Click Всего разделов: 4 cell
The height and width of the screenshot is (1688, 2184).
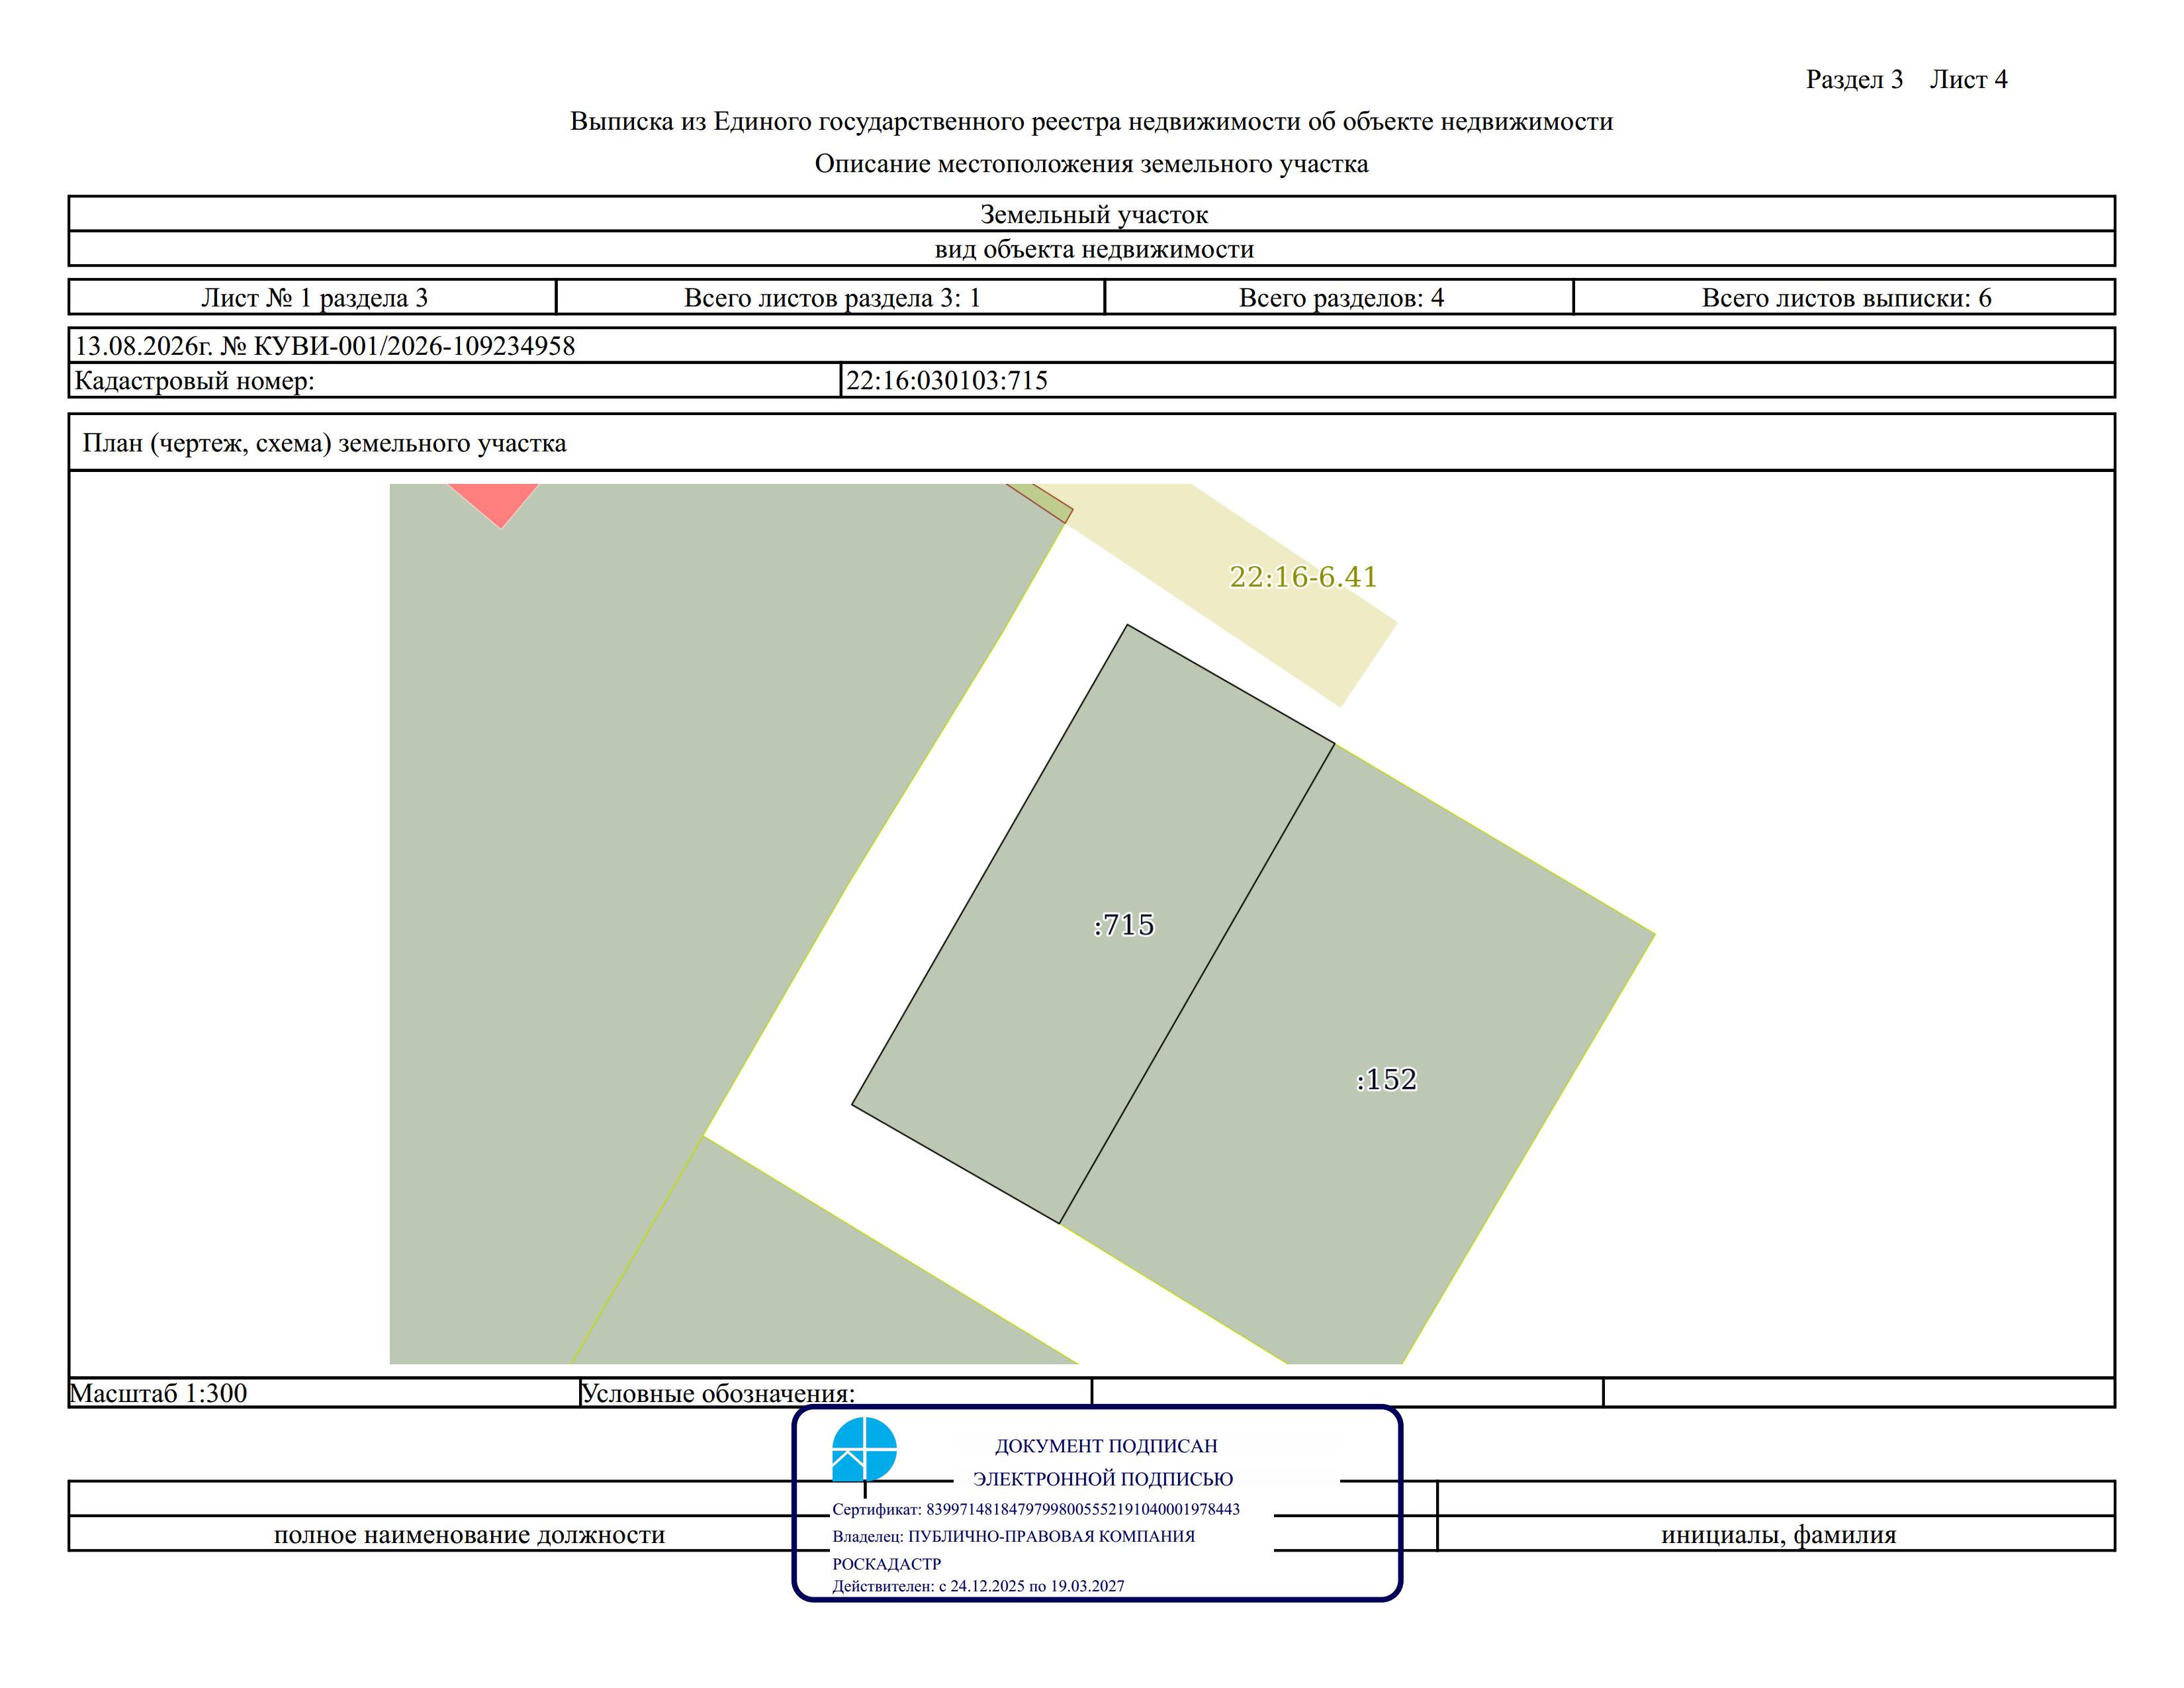(x=1340, y=297)
